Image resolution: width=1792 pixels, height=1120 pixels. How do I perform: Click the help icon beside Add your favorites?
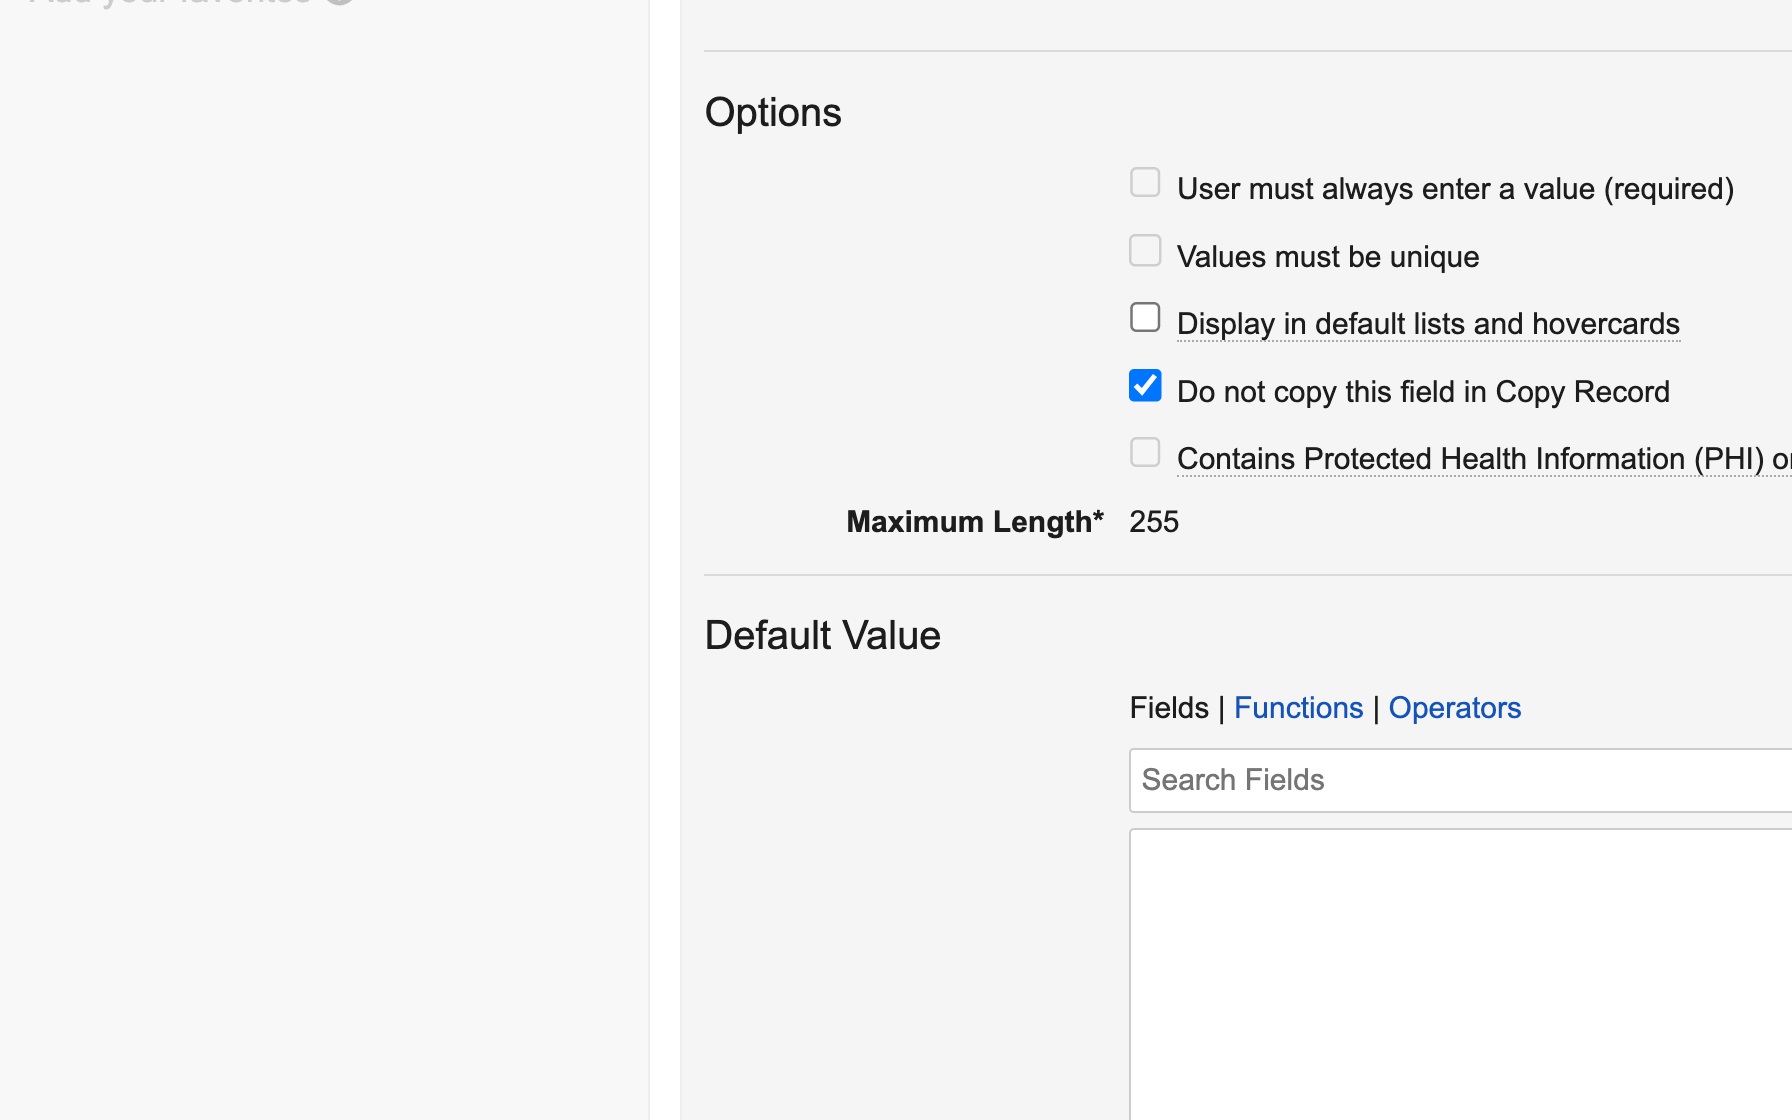[x=340, y=2]
